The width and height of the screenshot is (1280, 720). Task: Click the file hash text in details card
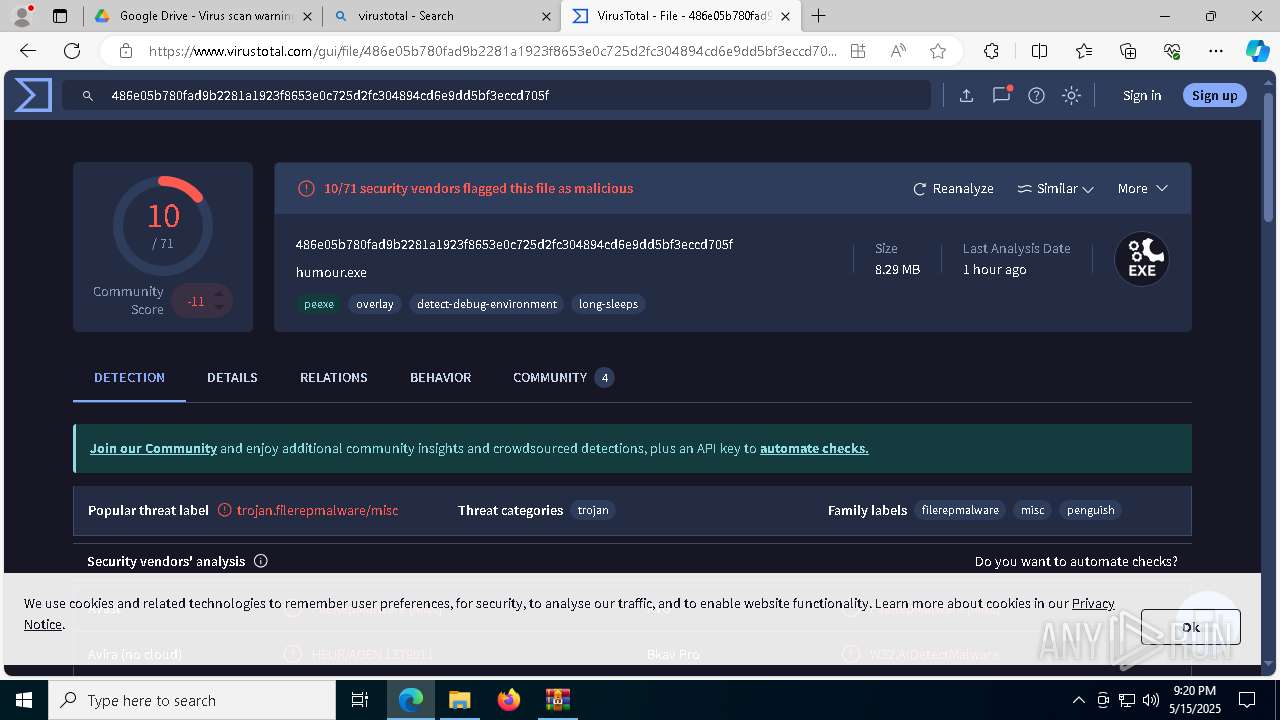514,245
